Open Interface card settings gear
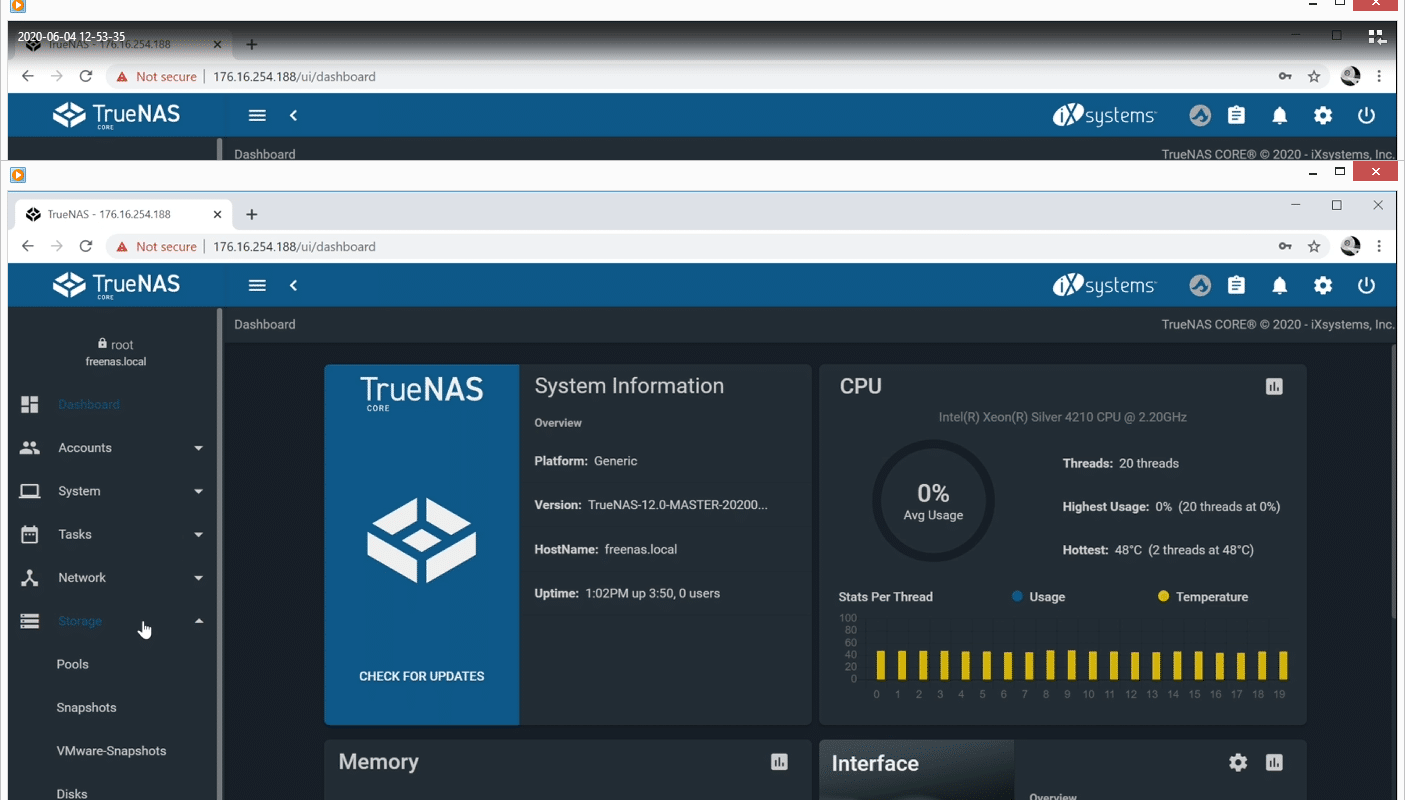 (x=1238, y=762)
